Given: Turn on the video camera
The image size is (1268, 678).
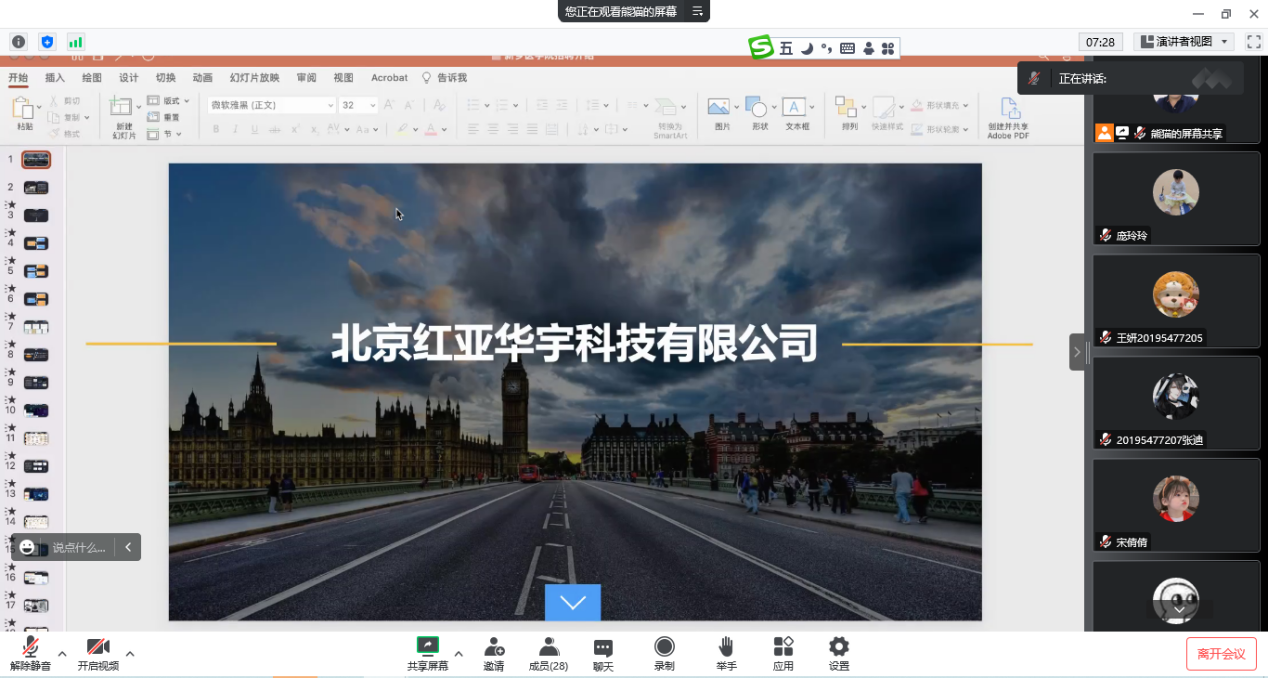Looking at the screenshot, I should 98,647.
